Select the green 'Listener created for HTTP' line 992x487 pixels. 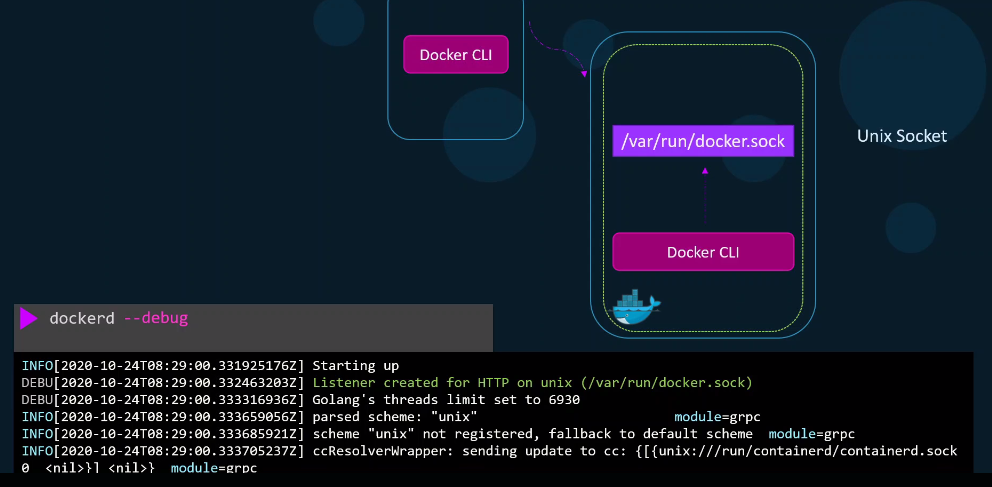point(533,383)
